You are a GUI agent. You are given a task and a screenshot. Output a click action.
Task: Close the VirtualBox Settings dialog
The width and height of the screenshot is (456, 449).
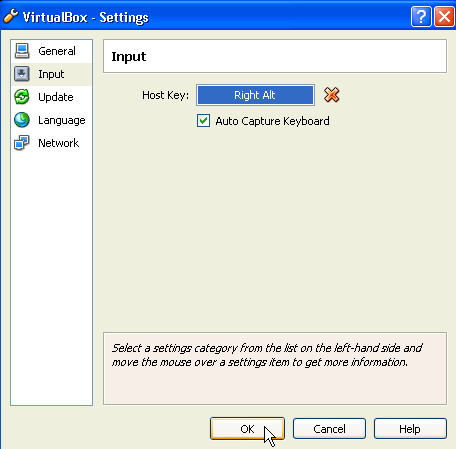point(445,16)
